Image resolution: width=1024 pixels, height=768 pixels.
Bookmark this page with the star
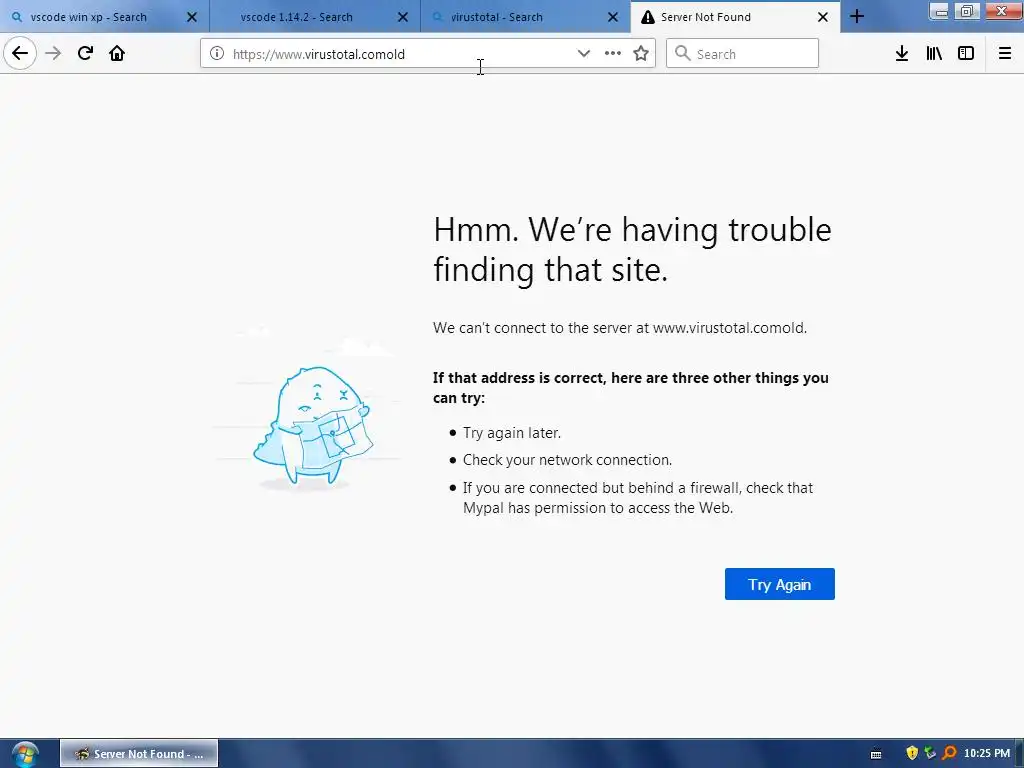tap(641, 54)
